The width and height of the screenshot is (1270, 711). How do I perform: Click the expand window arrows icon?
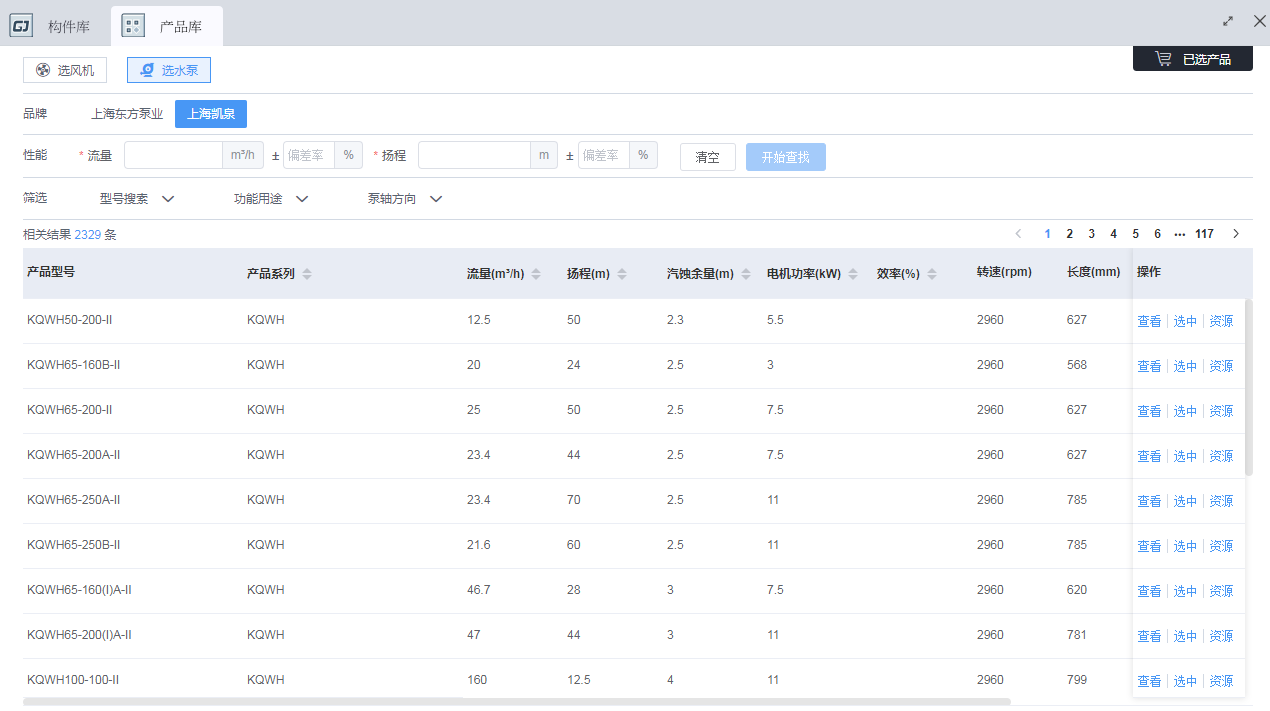1228,21
